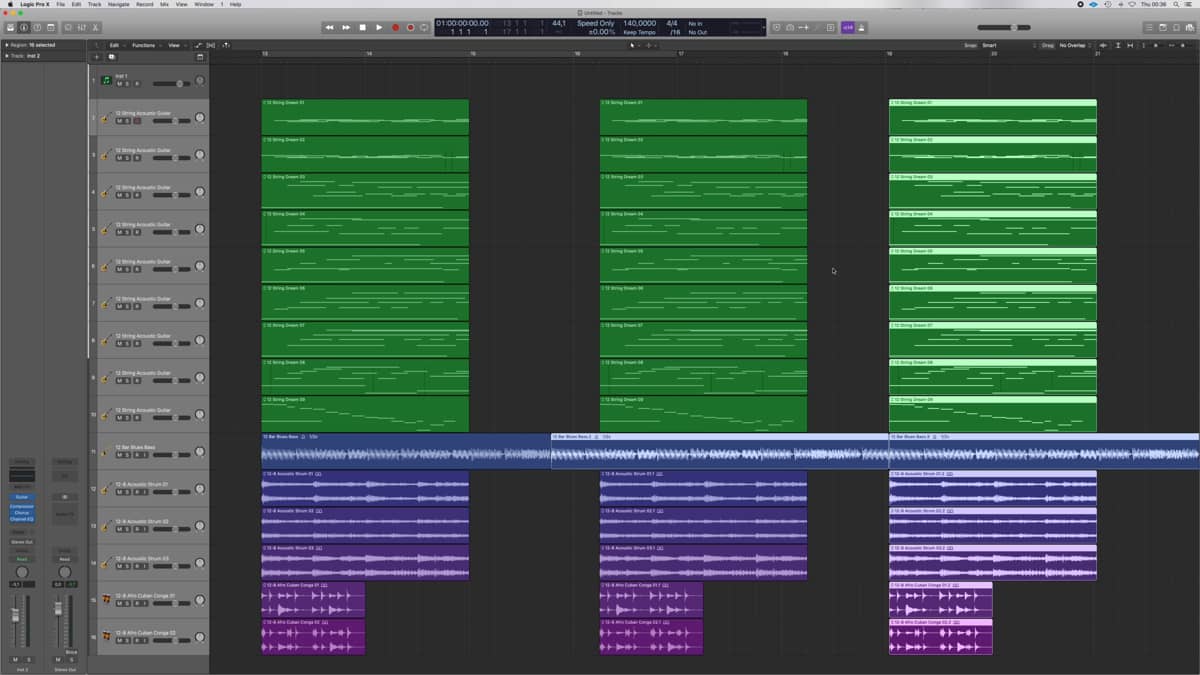1200x675 pixels.
Task: Open the Editors scissors icon
Action: click(x=96, y=27)
